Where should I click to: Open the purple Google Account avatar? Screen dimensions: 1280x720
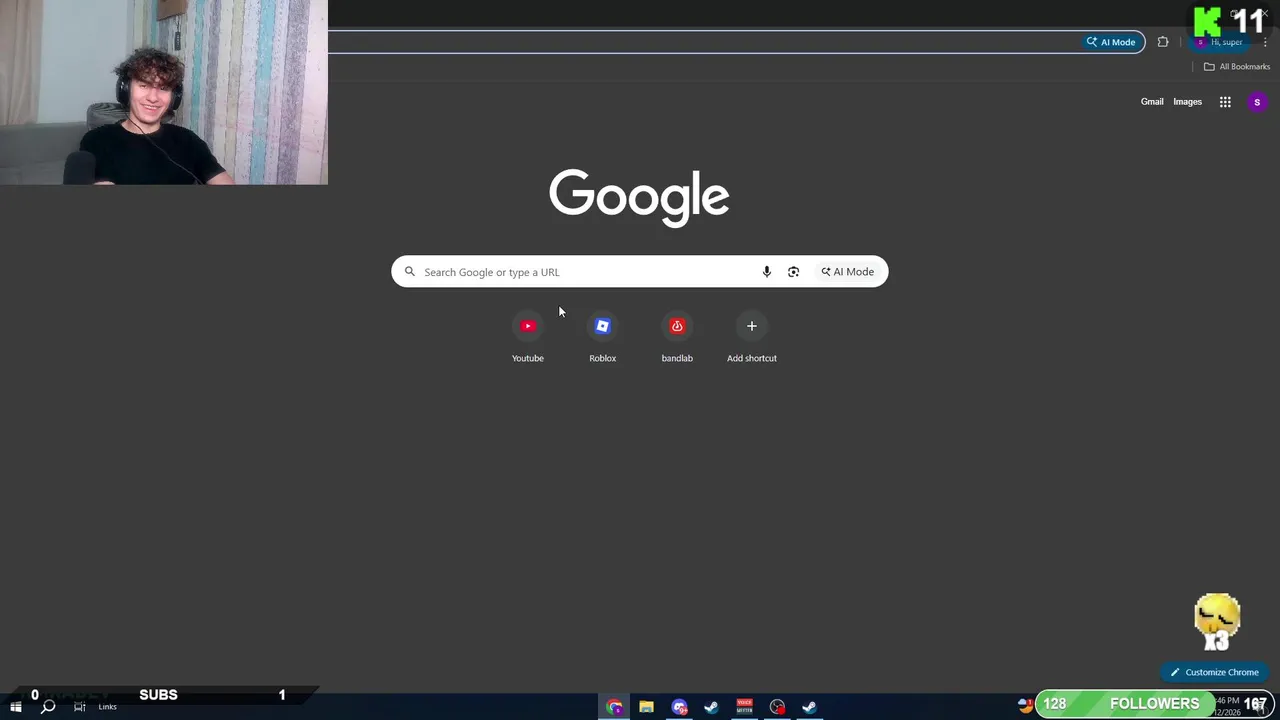click(1257, 102)
